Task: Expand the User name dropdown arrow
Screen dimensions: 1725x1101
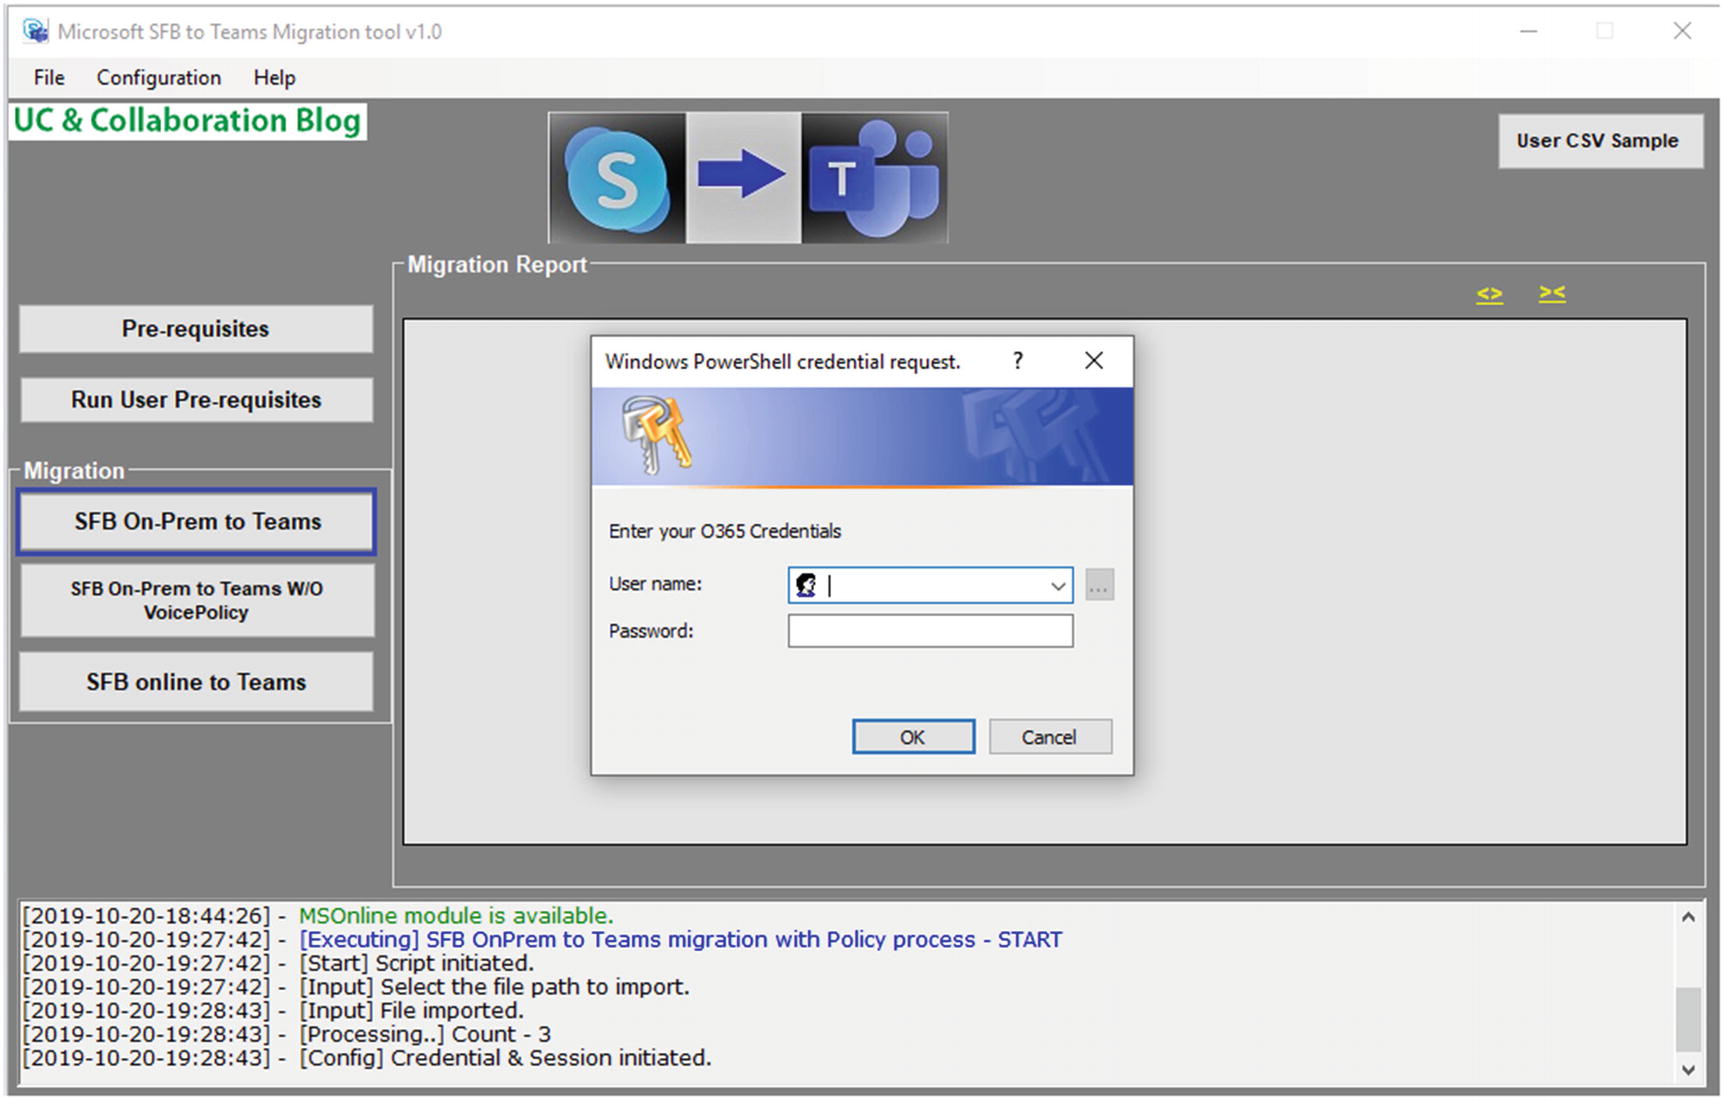Action: coord(1057,586)
